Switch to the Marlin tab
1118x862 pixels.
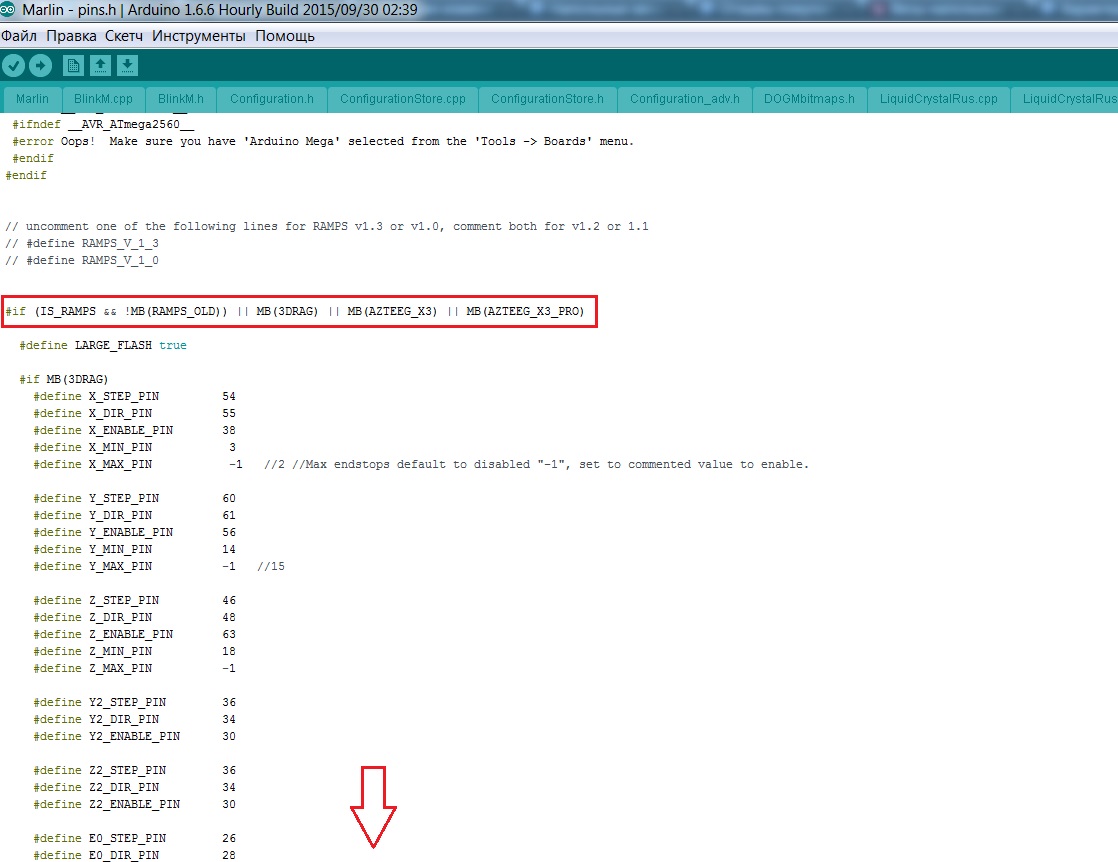coord(32,99)
